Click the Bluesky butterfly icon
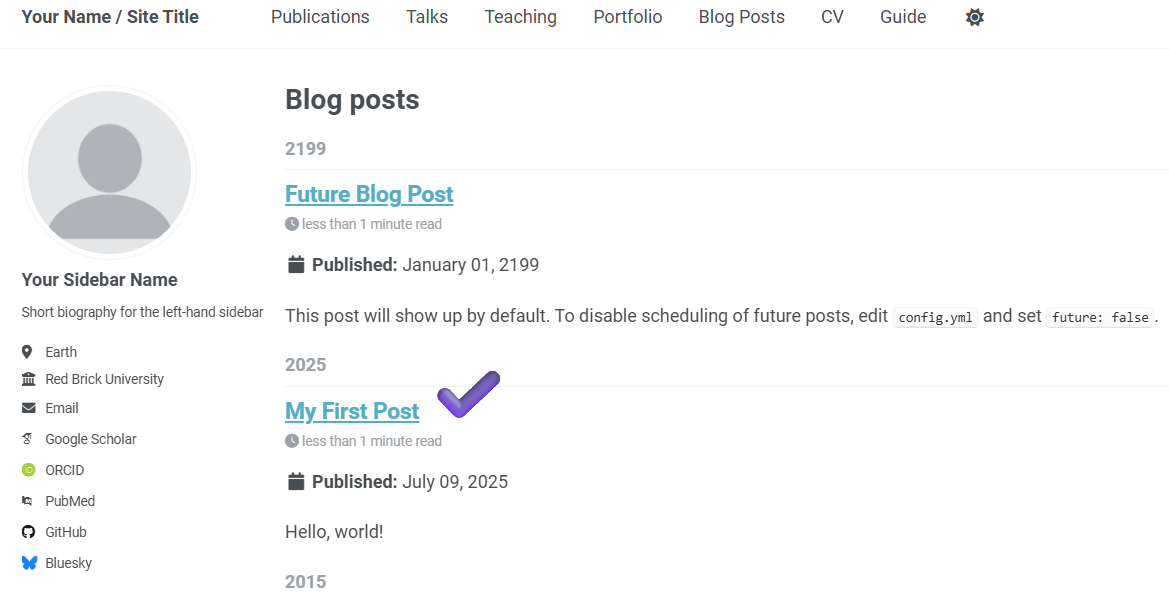The width and height of the screenshot is (1169, 599). pos(29,563)
